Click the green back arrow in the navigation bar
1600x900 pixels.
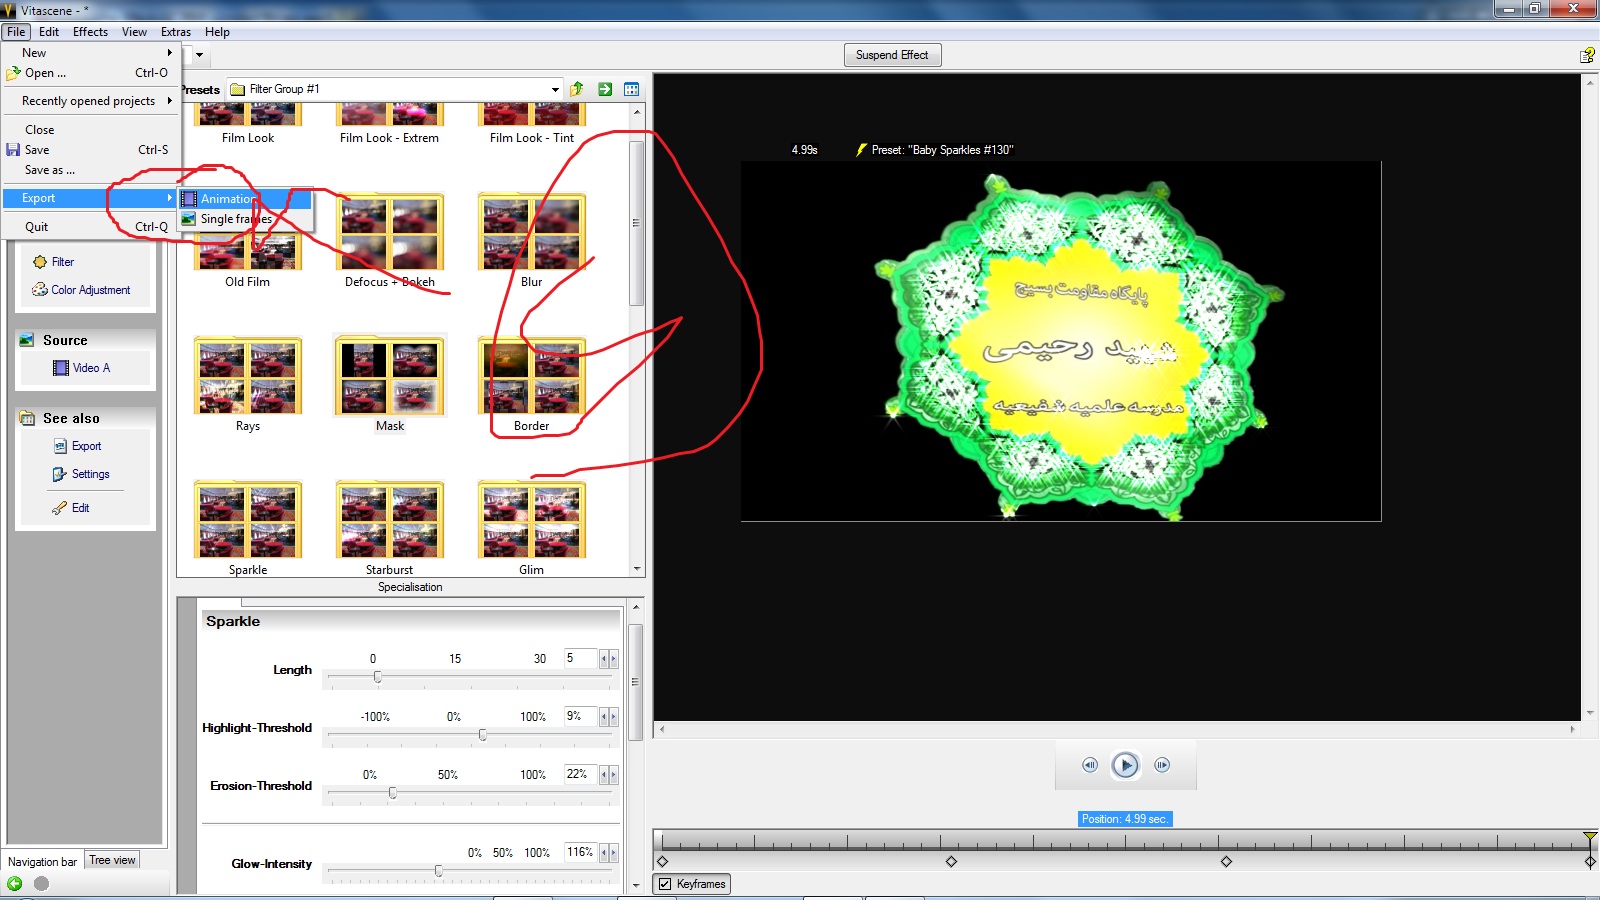click(x=15, y=883)
